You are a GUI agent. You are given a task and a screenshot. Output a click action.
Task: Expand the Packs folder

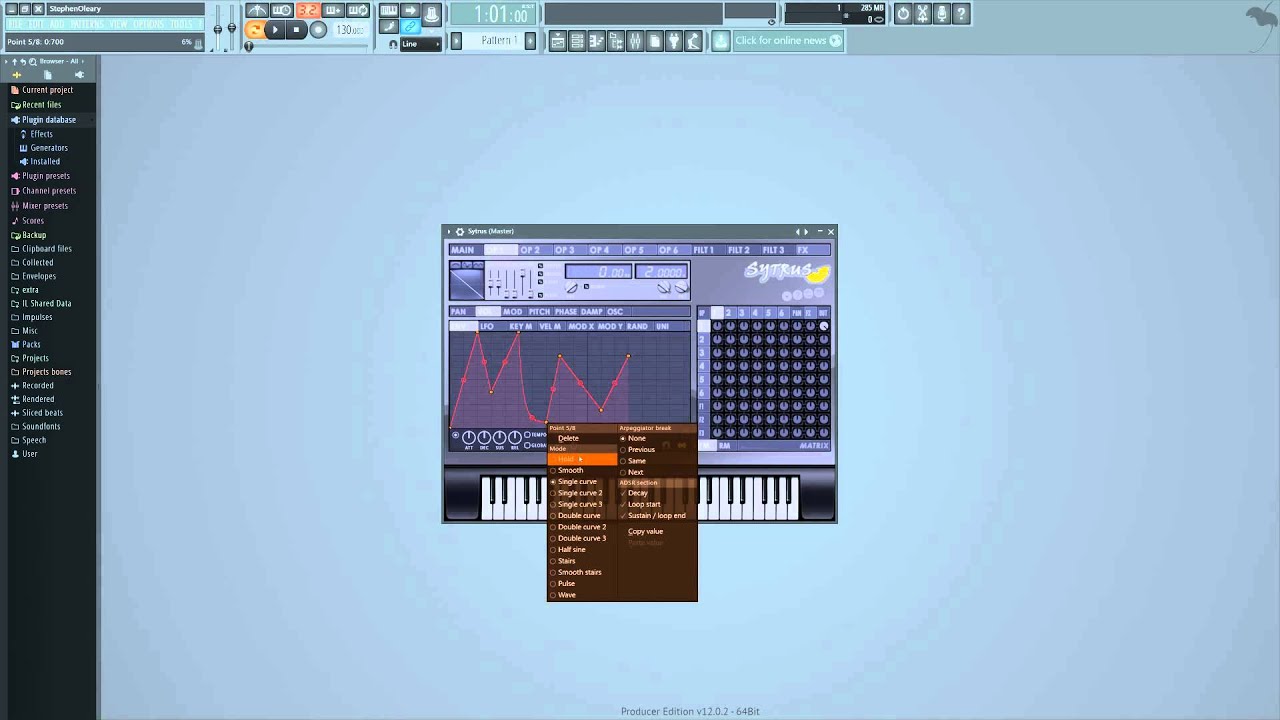pos(31,345)
